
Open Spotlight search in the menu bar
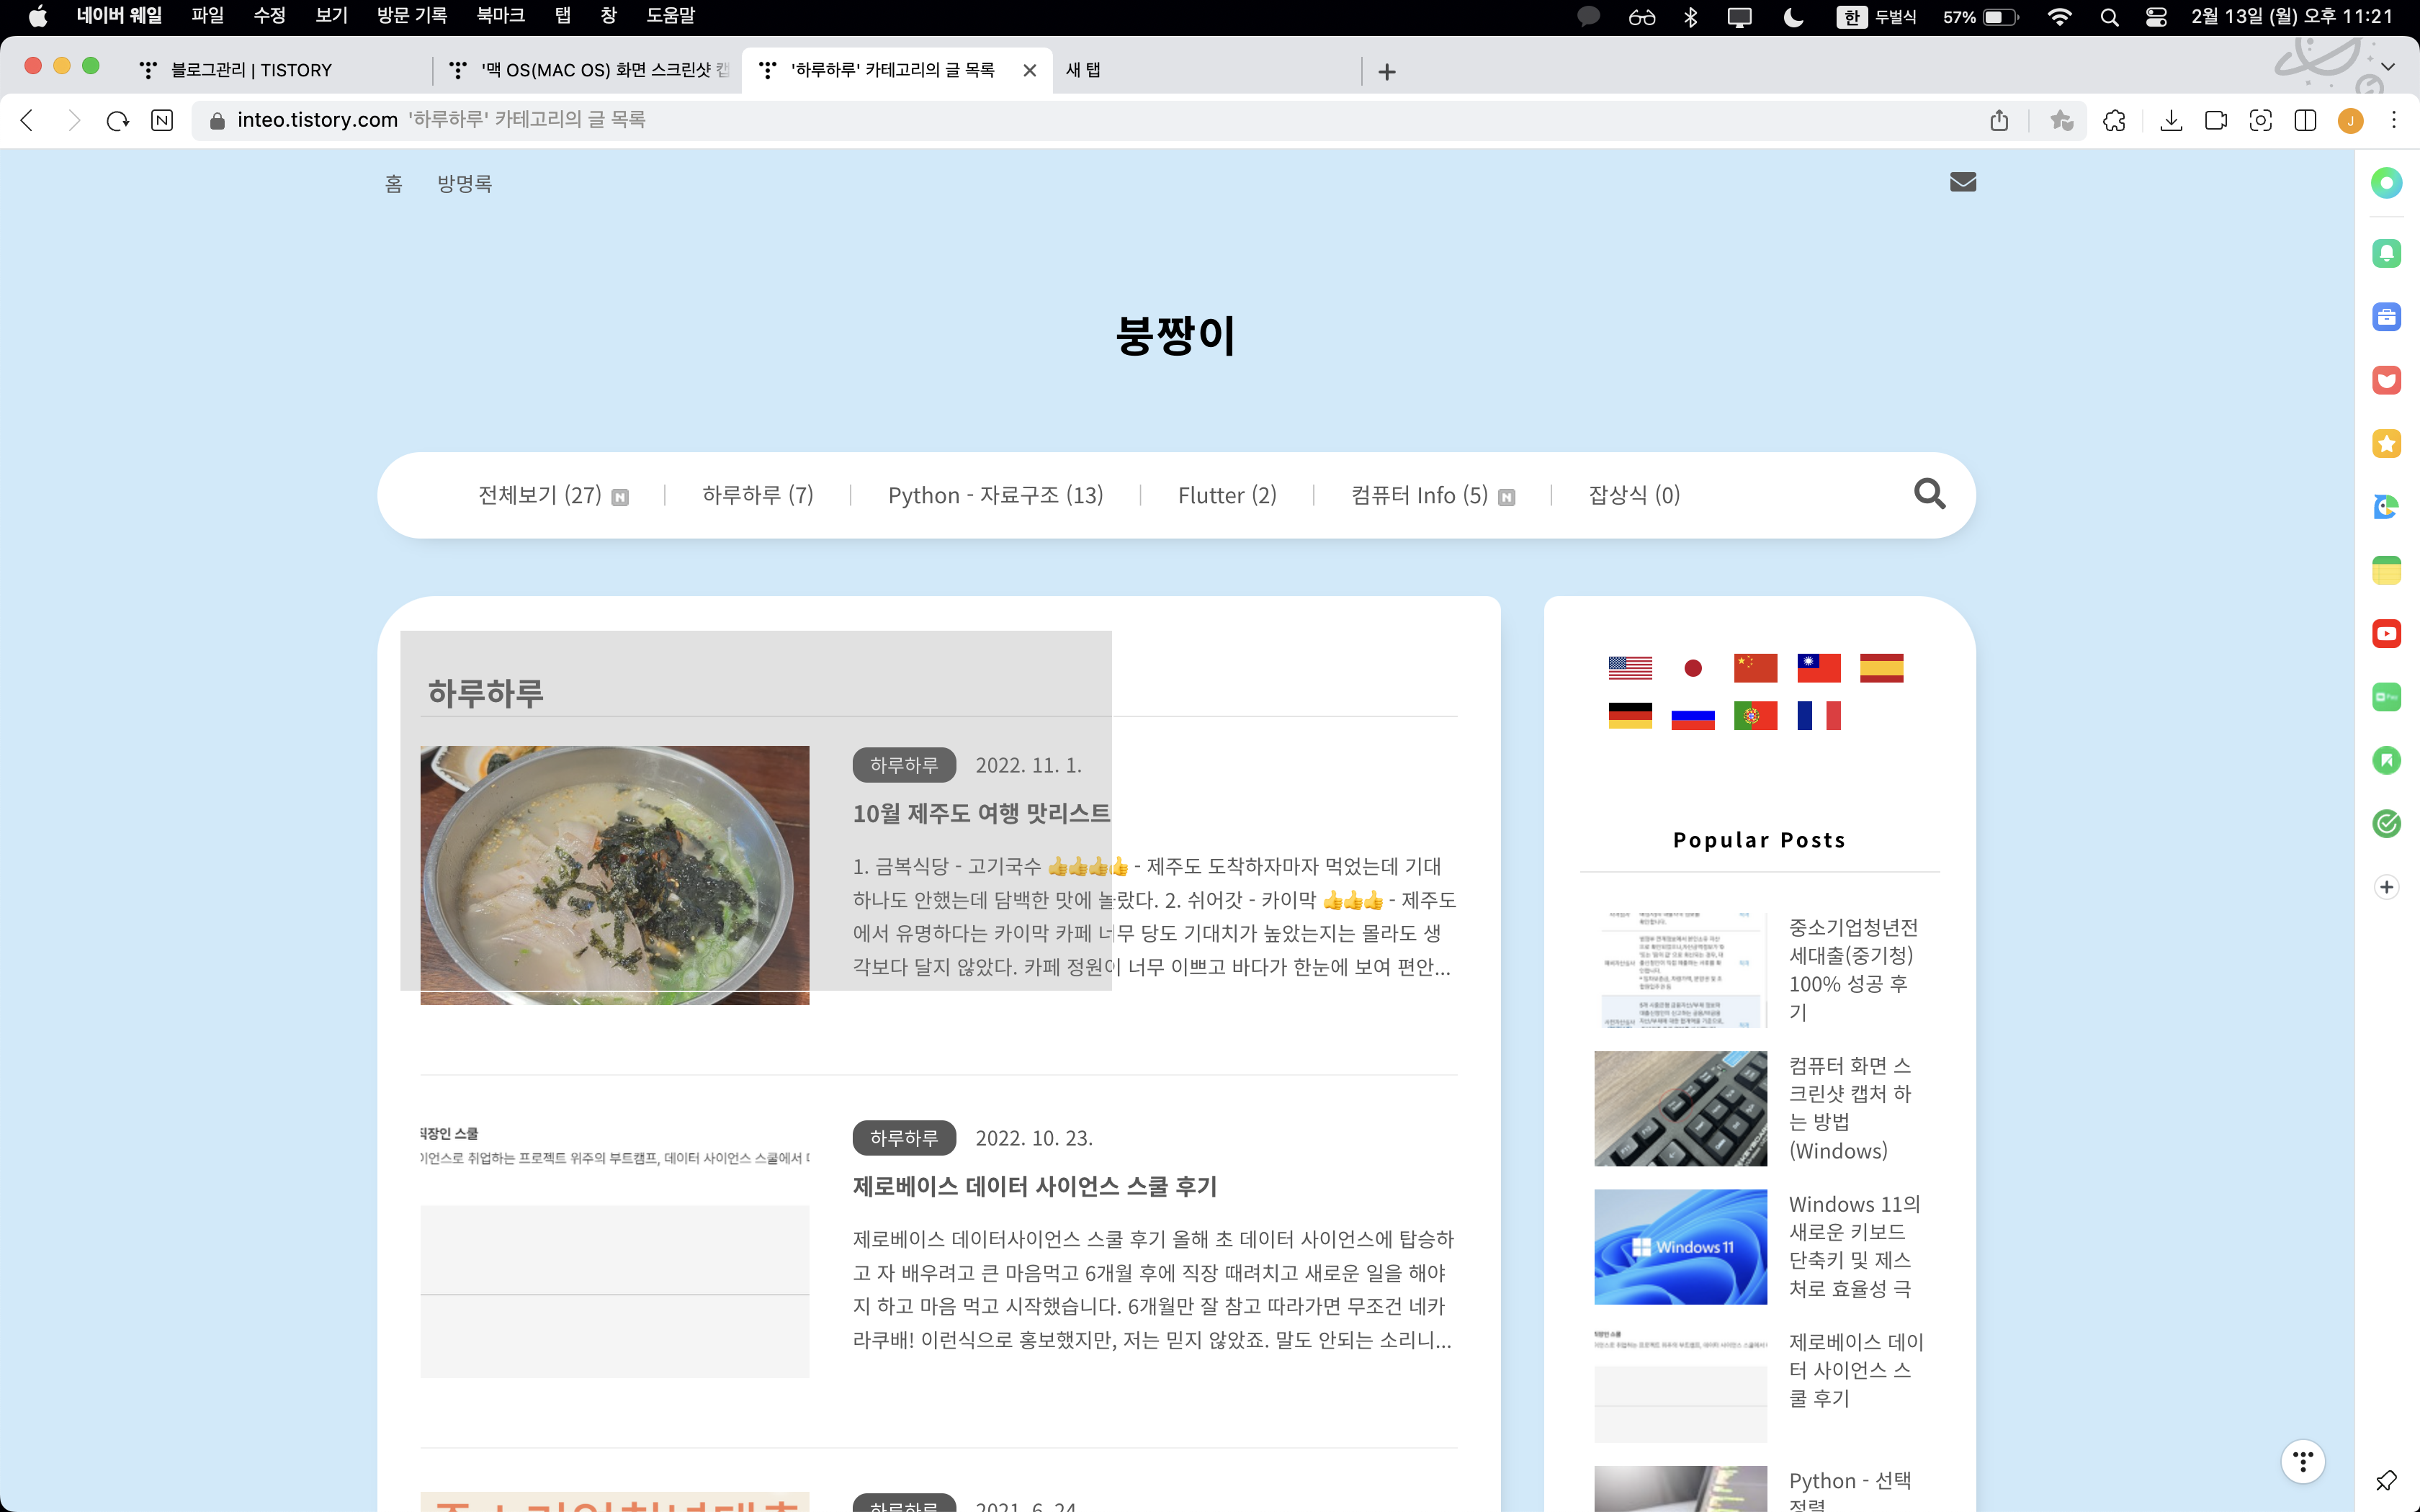2109,17
